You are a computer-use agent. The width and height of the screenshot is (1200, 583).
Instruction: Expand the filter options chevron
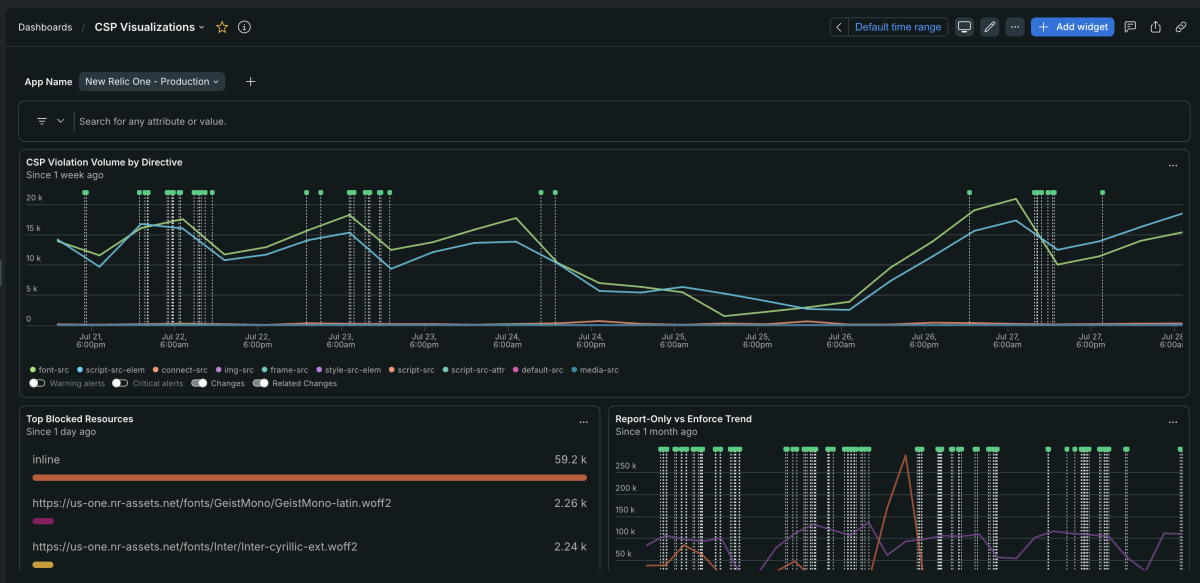point(60,121)
